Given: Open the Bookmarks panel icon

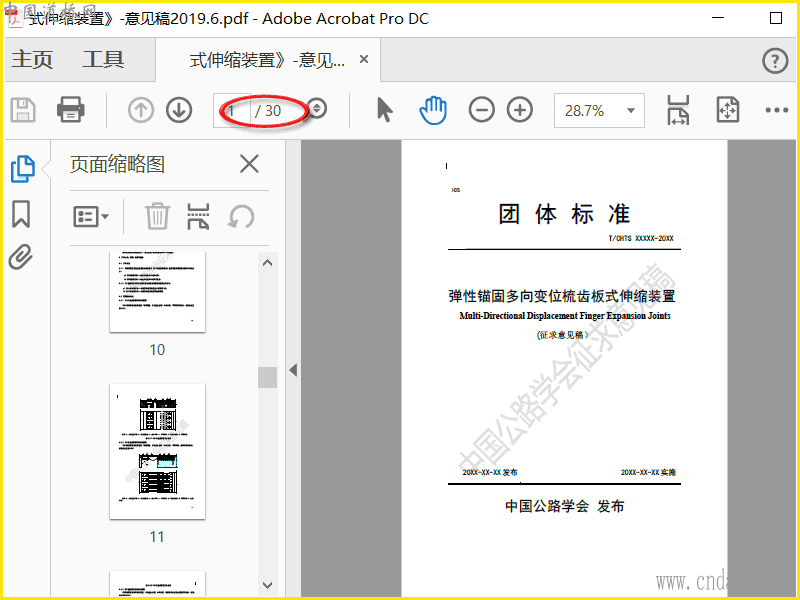Looking at the screenshot, I should tap(21, 214).
